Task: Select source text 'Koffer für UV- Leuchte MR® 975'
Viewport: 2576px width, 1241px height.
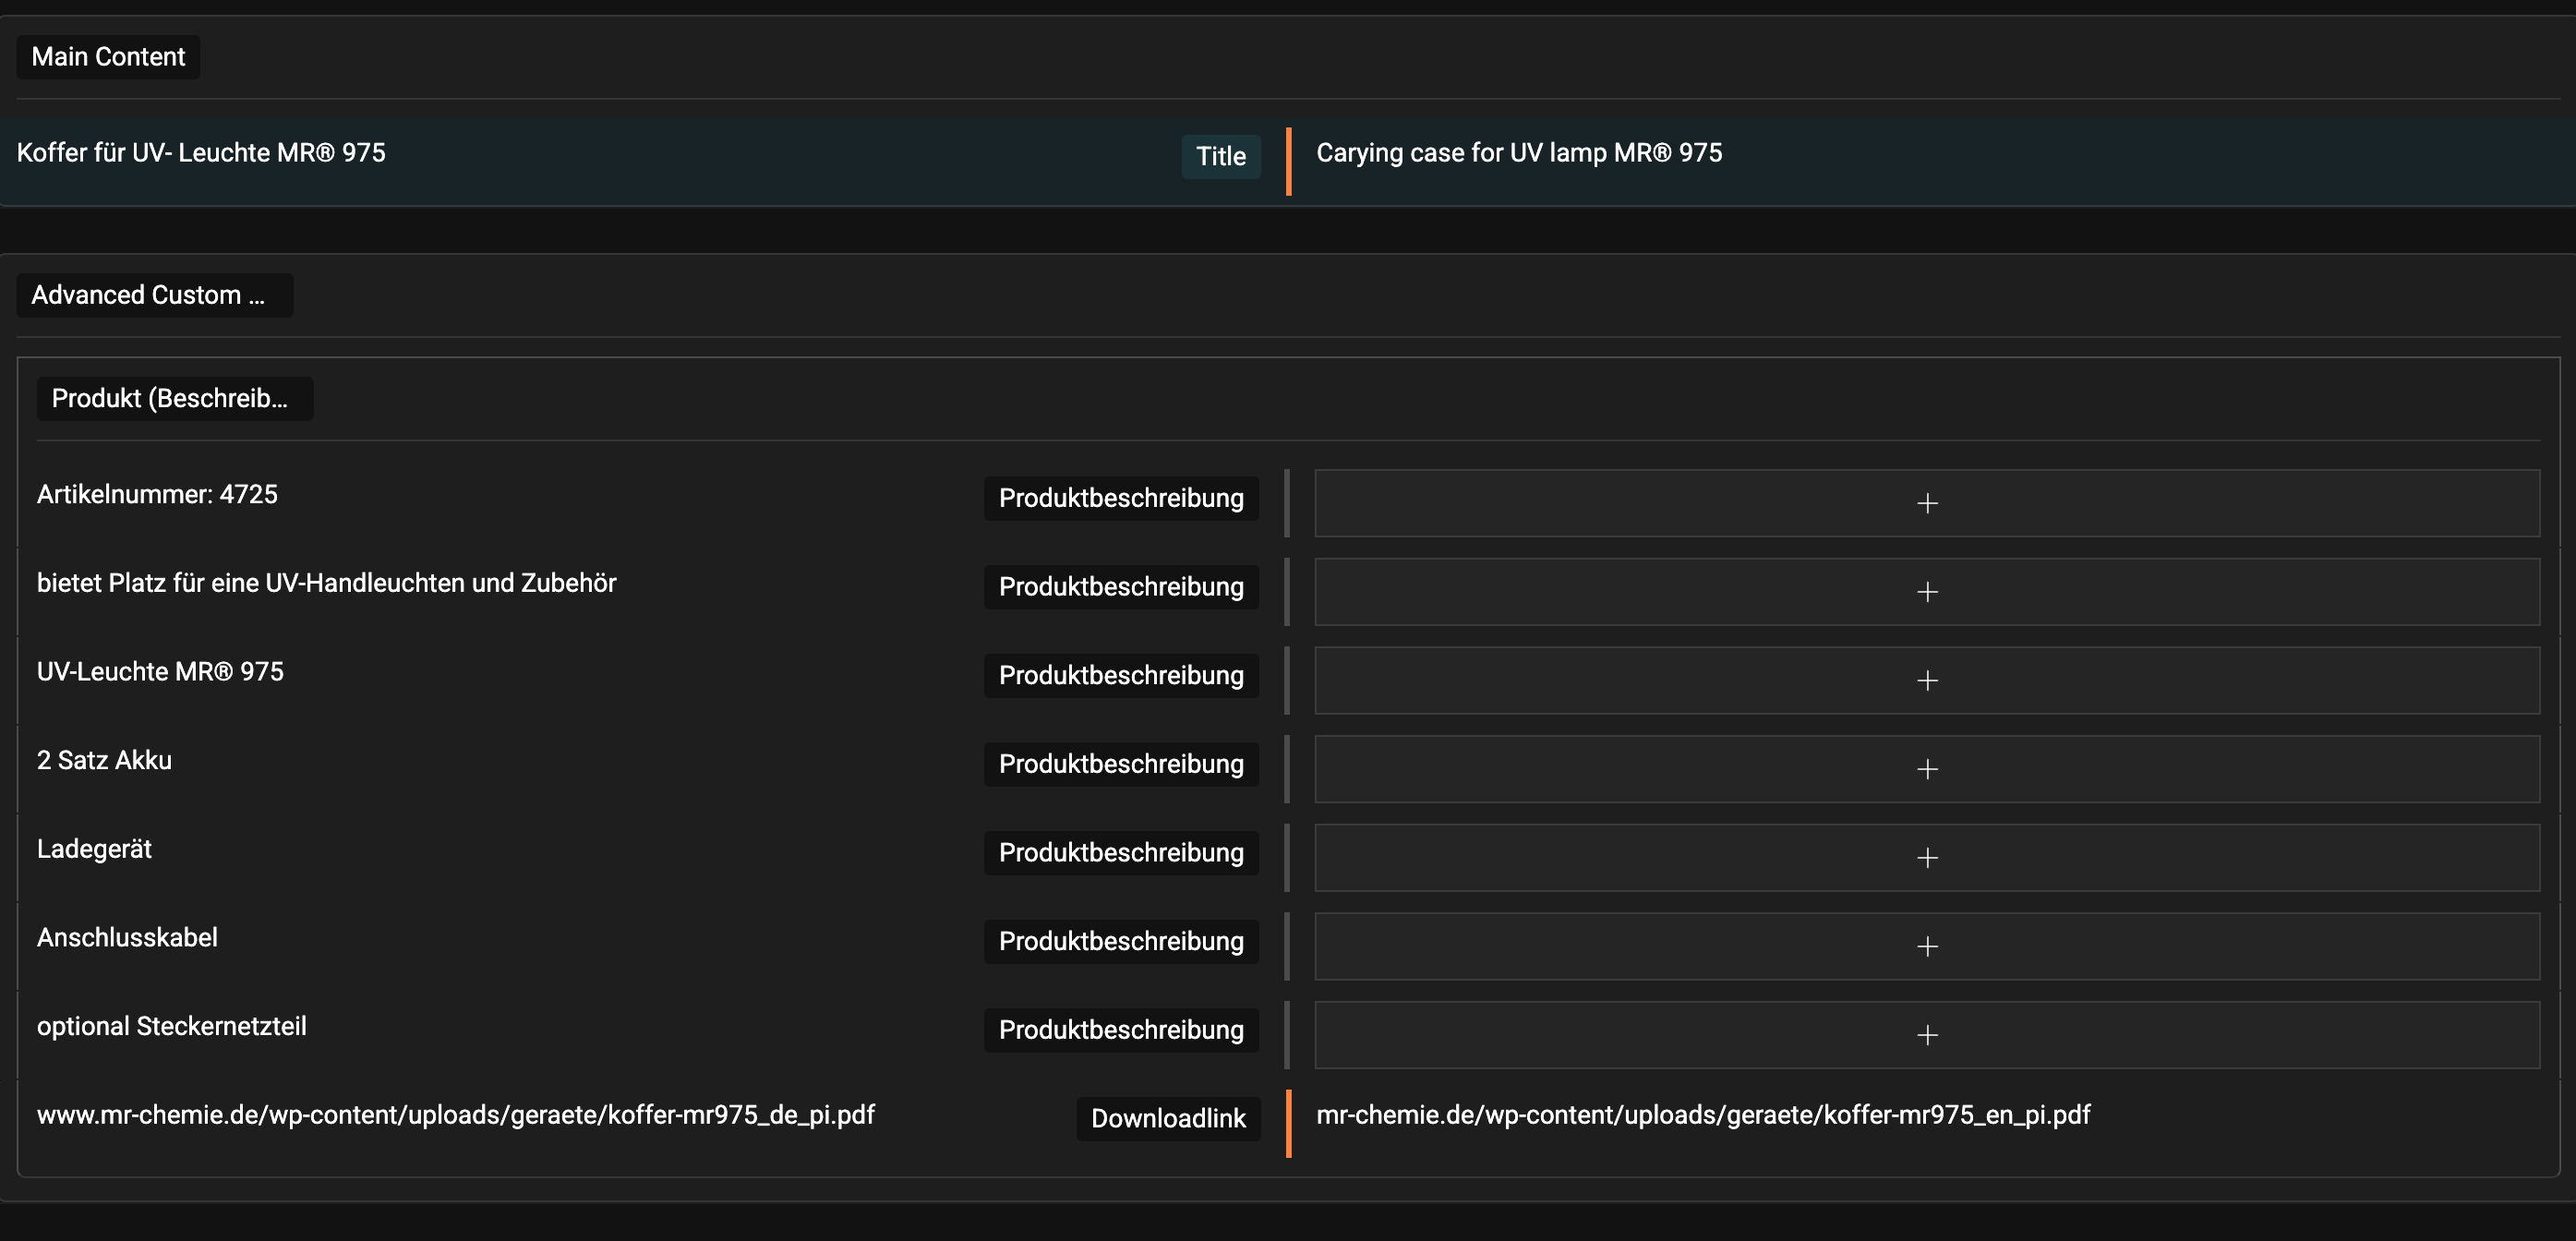Action: click(x=201, y=153)
